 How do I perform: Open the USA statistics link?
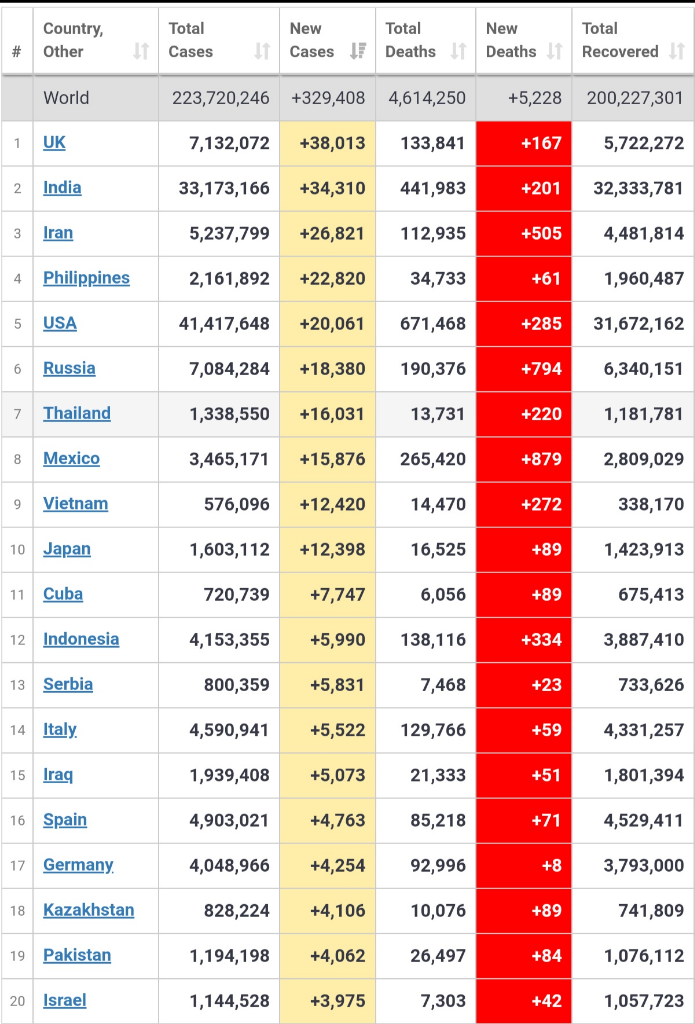point(60,323)
